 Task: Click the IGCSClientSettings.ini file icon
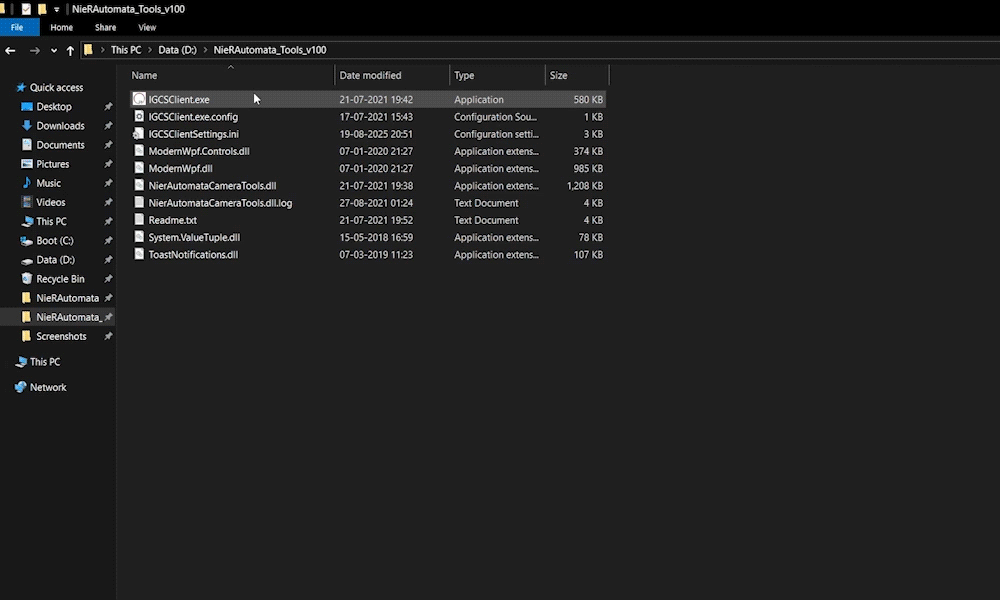coord(138,134)
